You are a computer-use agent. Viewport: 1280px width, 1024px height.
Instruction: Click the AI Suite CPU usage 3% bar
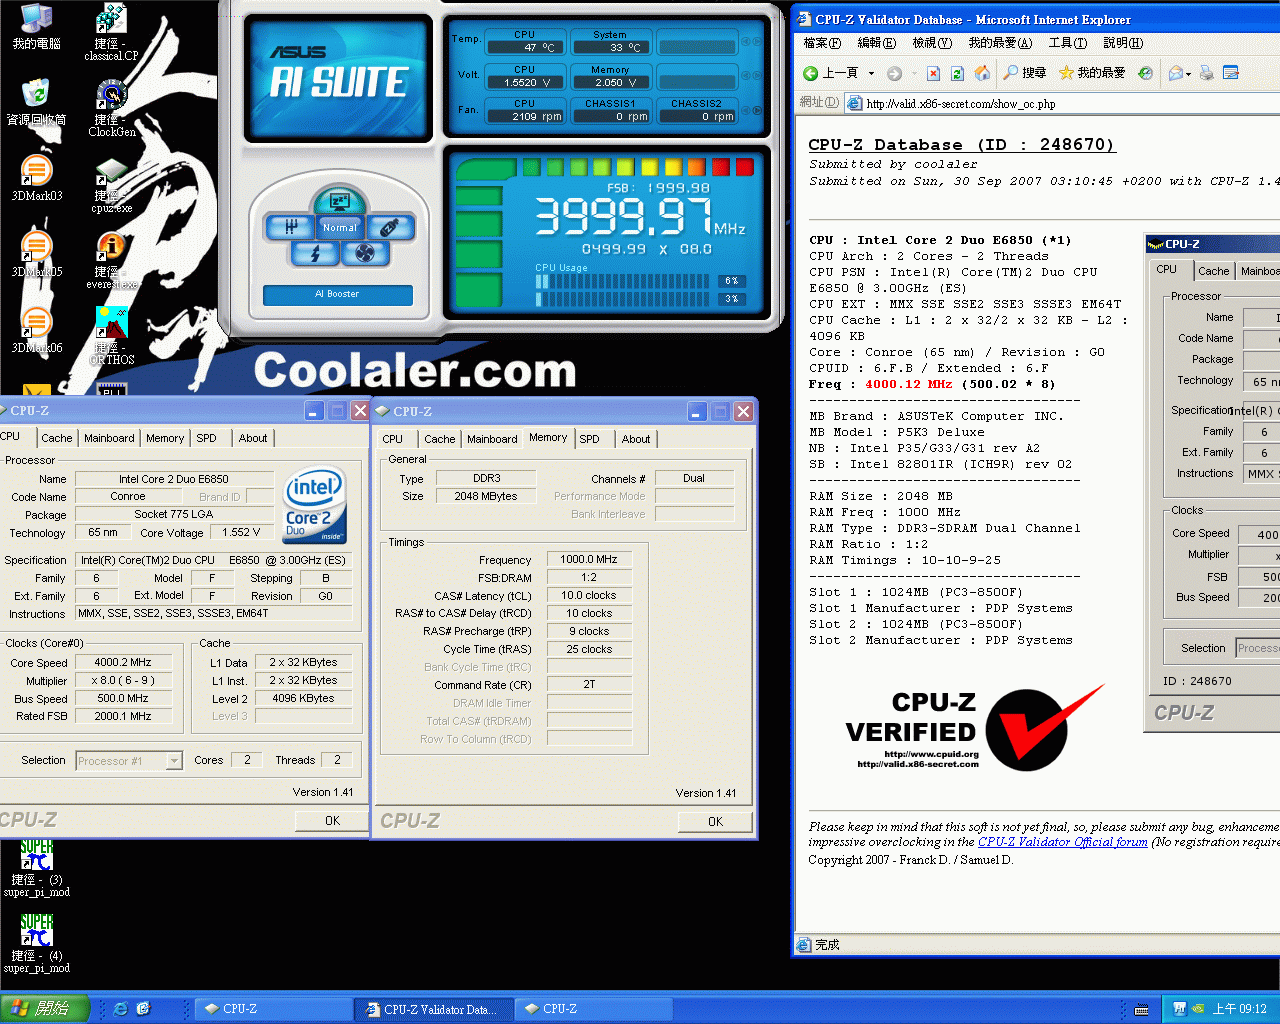(x=642, y=298)
